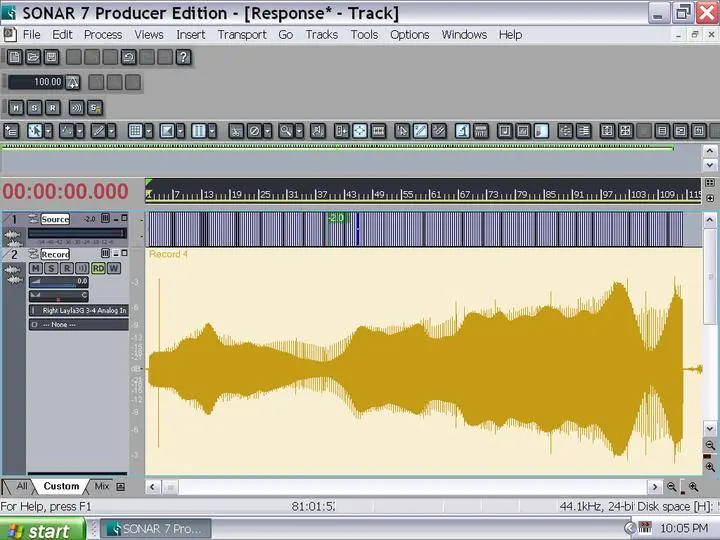Minimize the Source track strip
Screen dimensions: 720x540
coord(116,219)
